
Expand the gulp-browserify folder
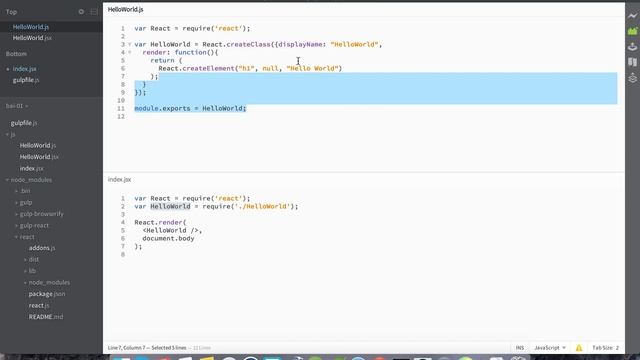(x=16, y=214)
